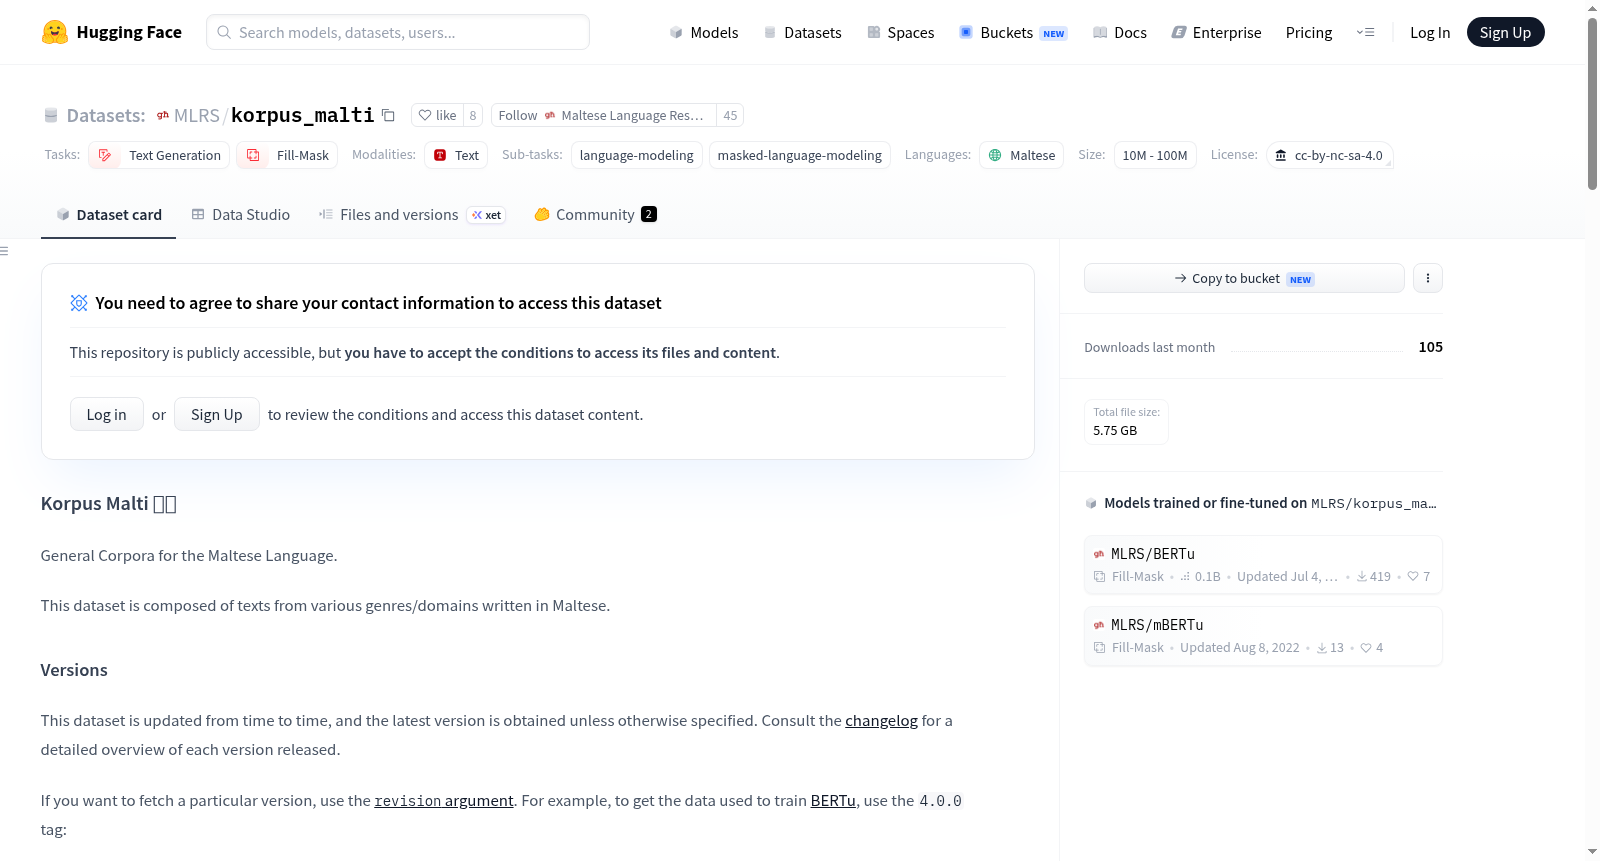Screen dimensions: 1600x861
Task: Follow Maltese Language Resources organization
Action: pos(604,115)
